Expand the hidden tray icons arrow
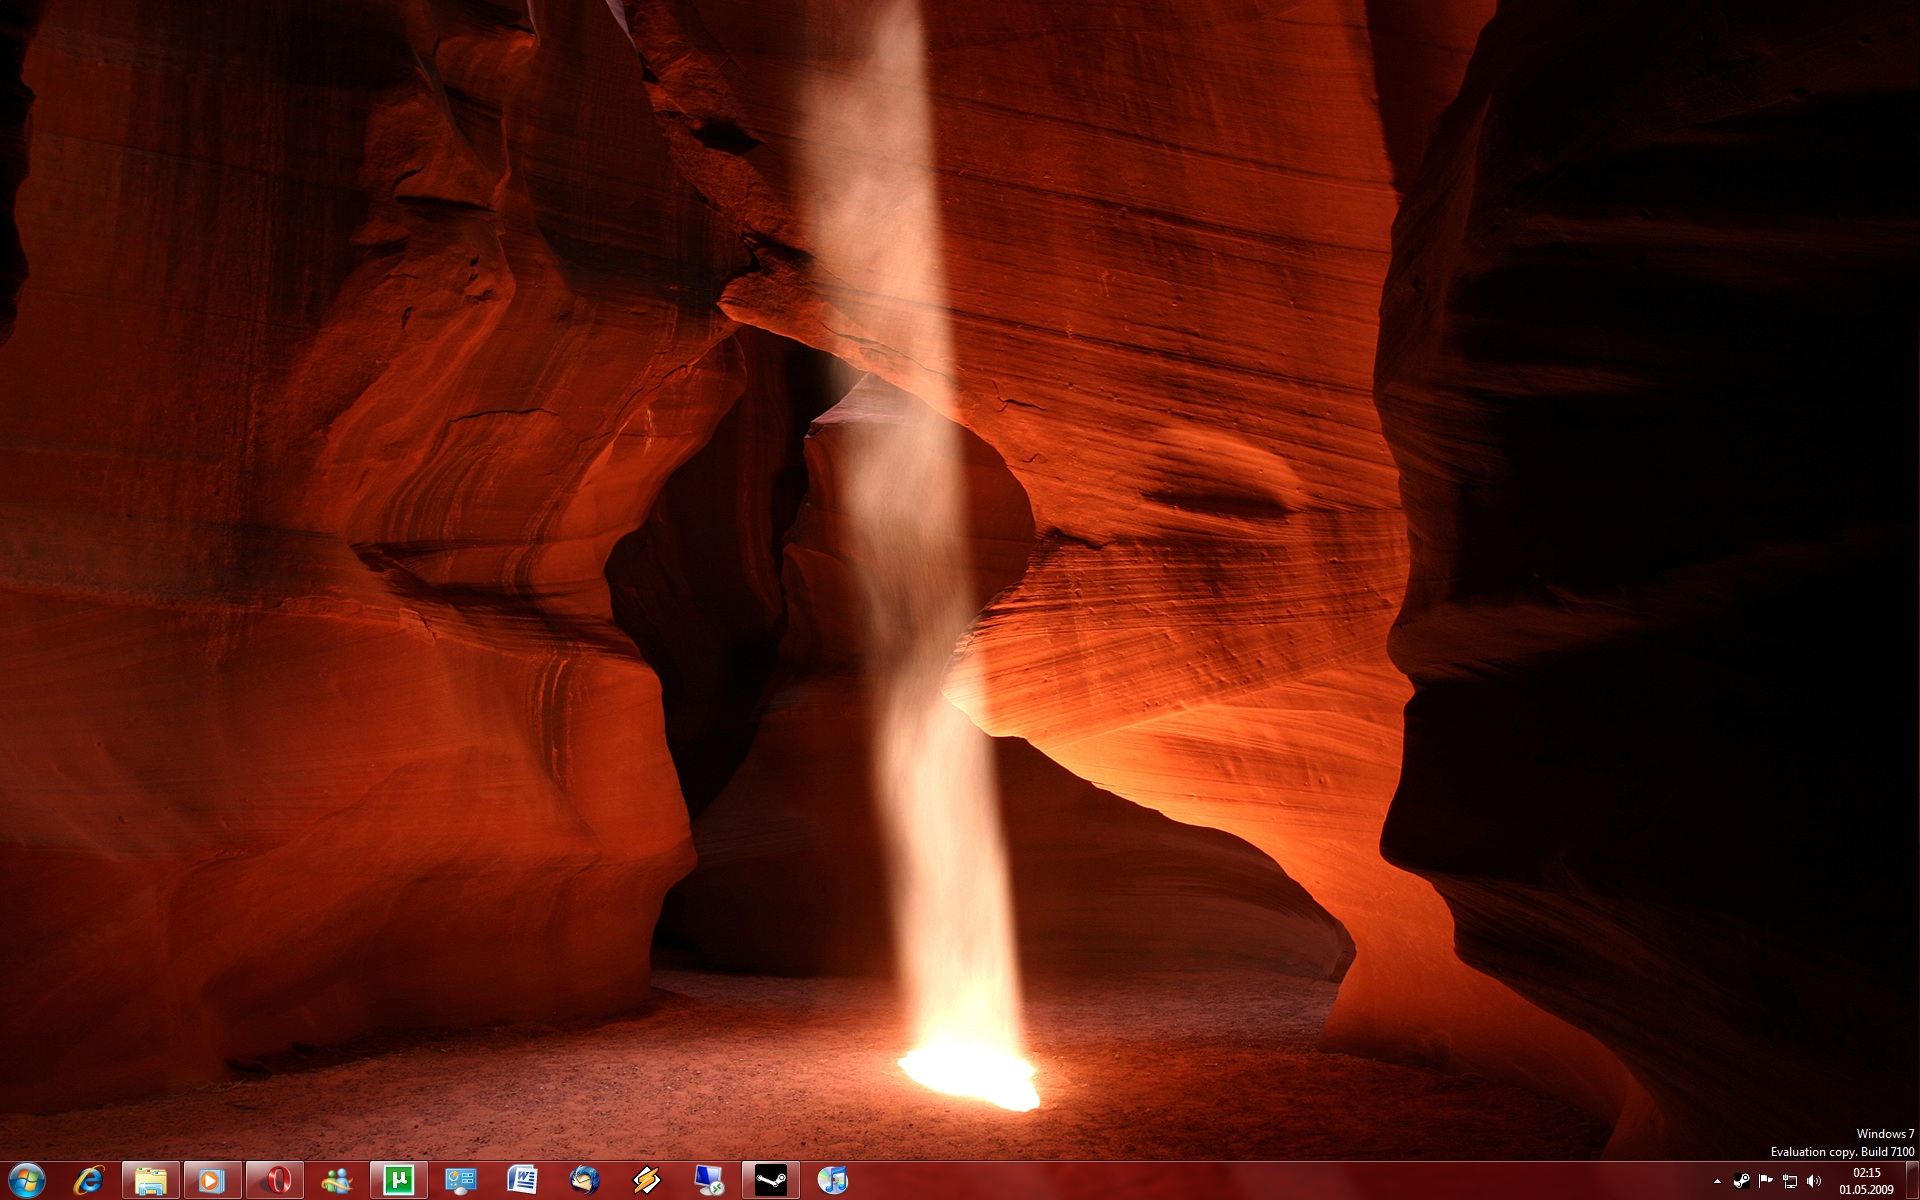The image size is (1920, 1200). pyautogui.click(x=1718, y=1182)
